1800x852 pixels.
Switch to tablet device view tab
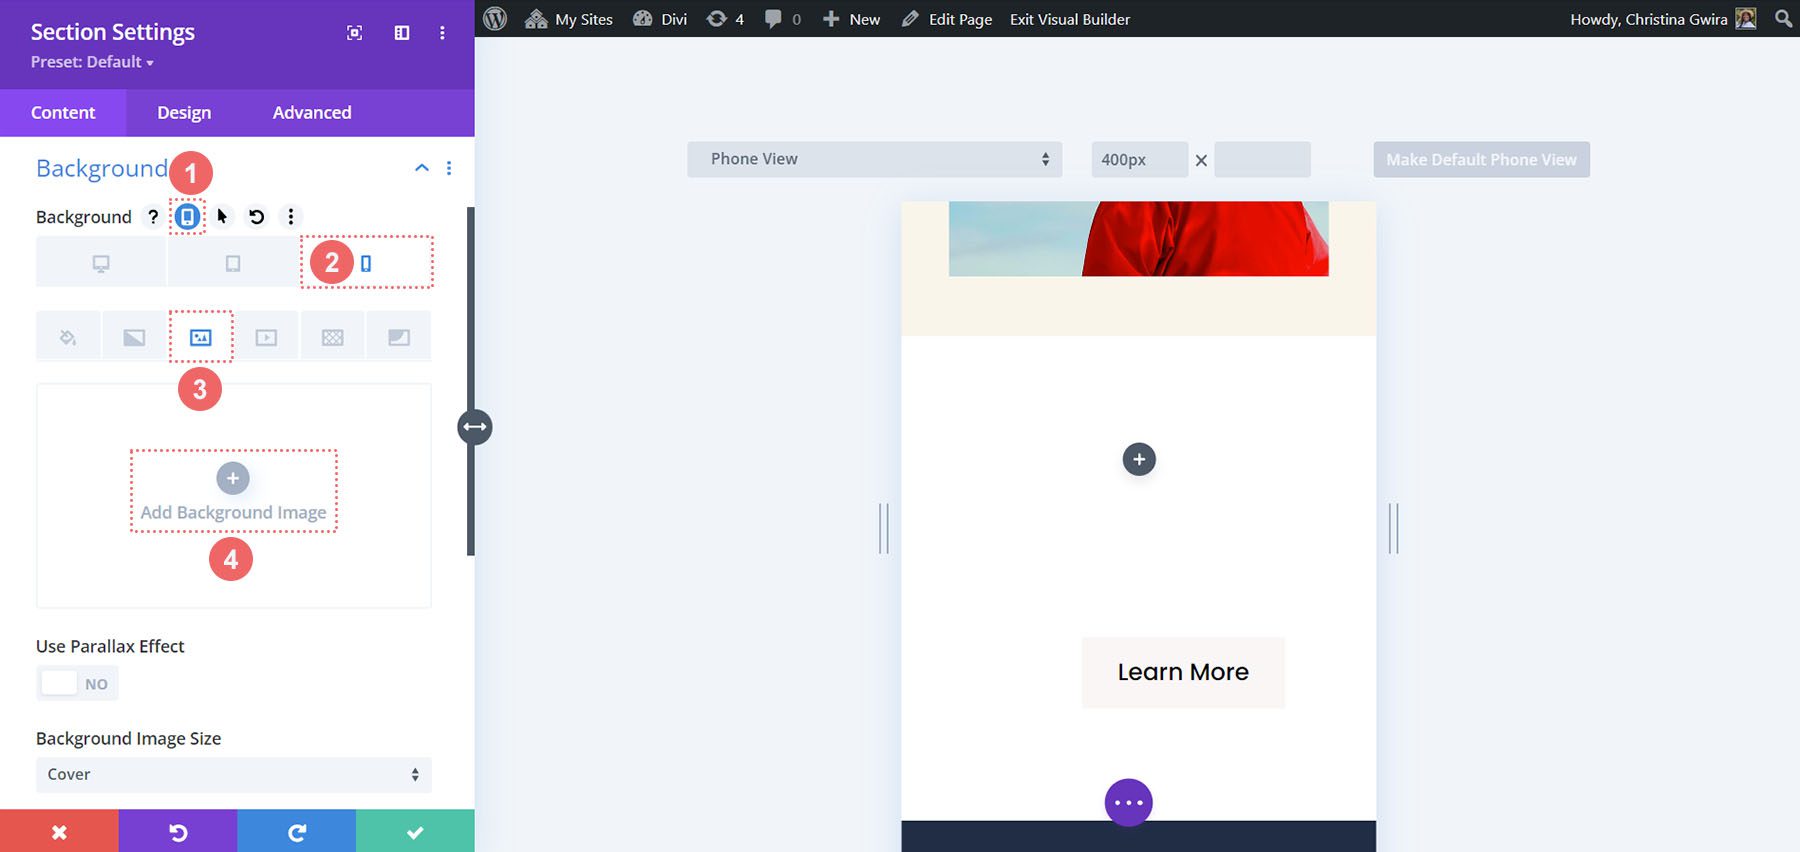coord(233,264)
